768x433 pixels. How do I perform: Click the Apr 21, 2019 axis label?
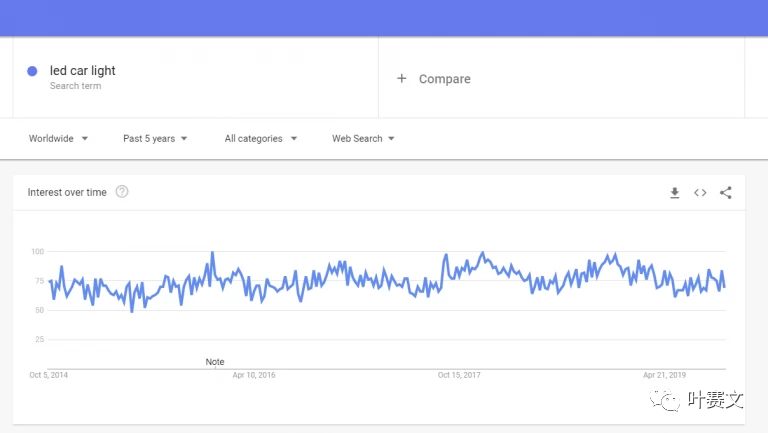point(664,376)
